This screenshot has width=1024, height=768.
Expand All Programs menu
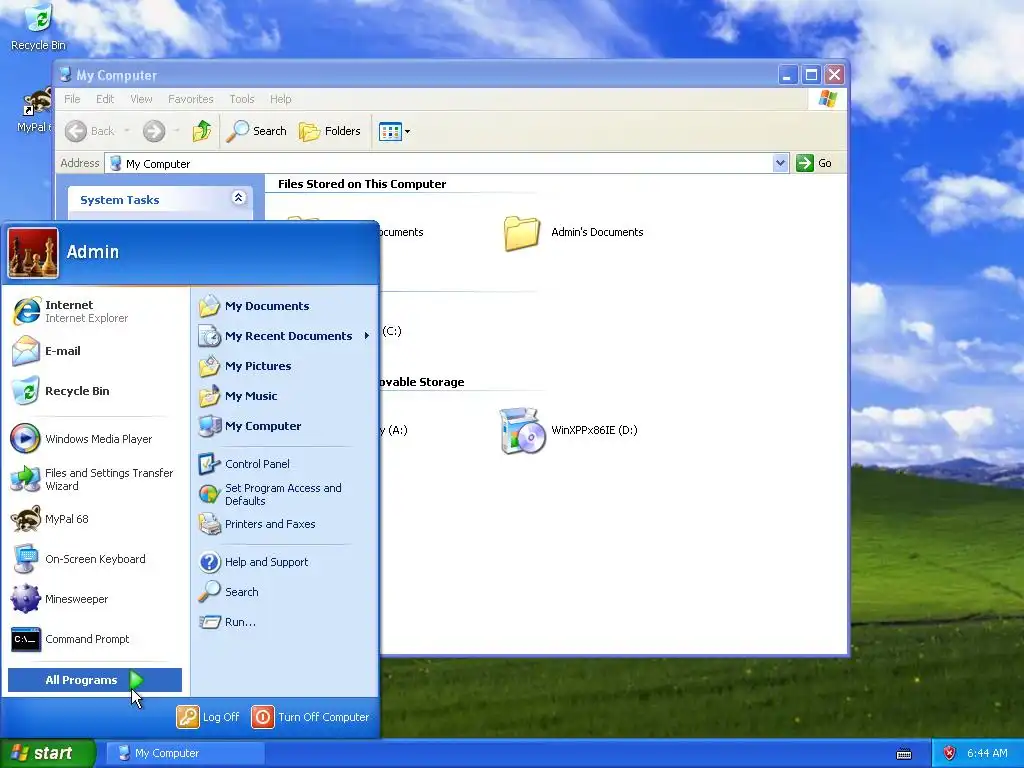point(95,680)
